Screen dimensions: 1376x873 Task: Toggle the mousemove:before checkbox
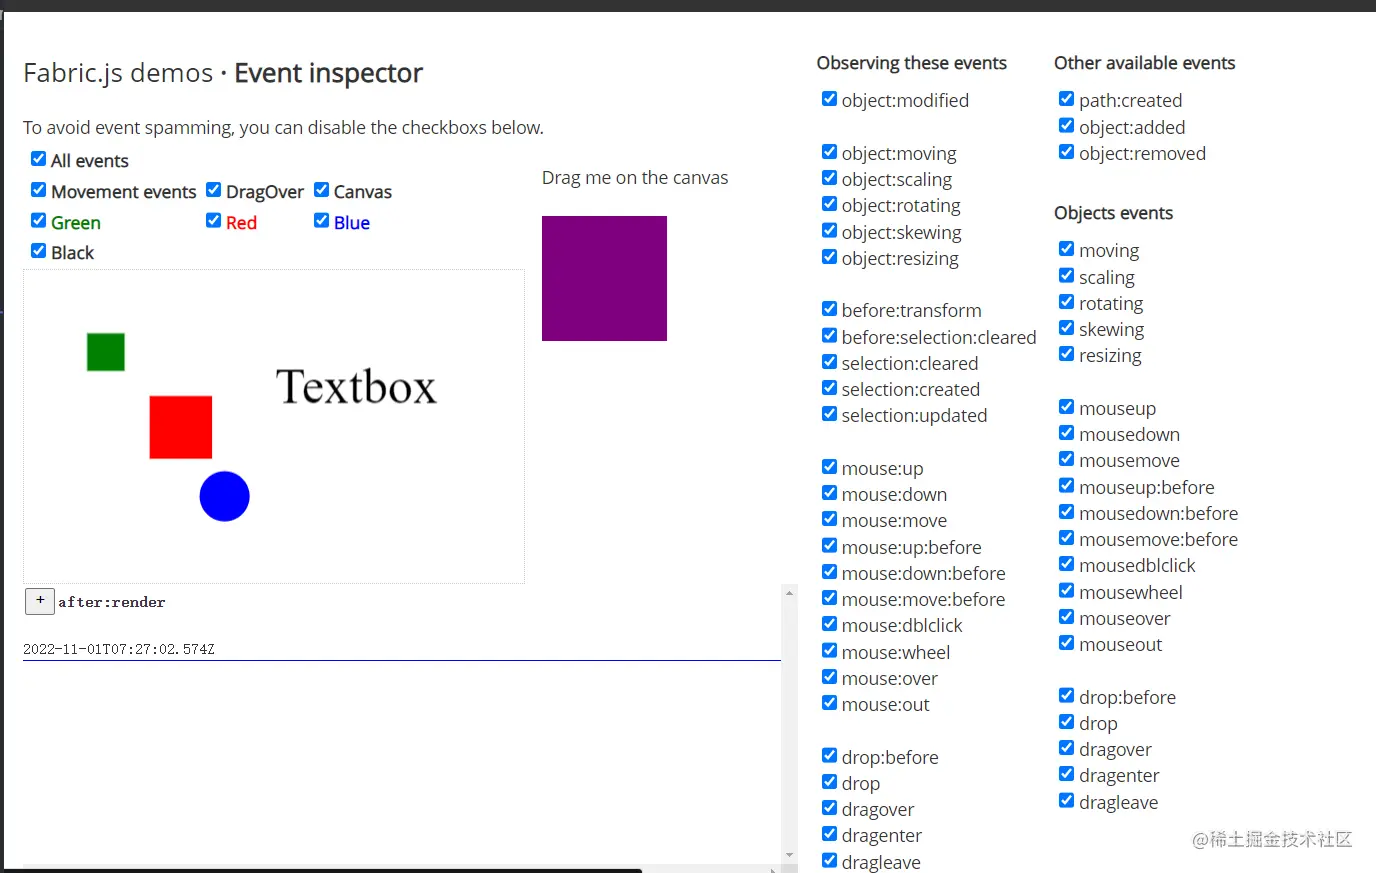click(1066, 538)
